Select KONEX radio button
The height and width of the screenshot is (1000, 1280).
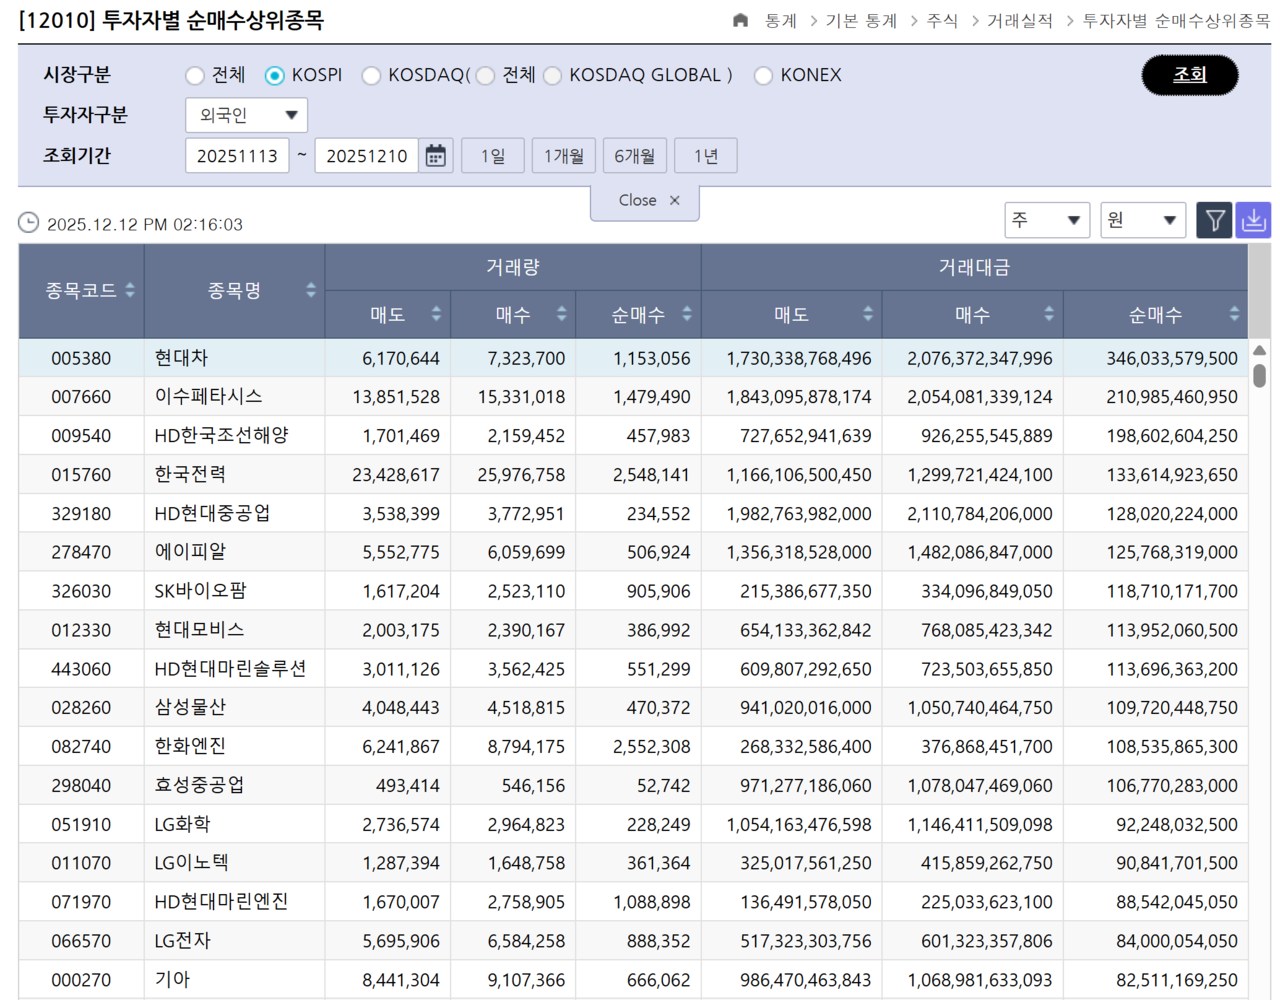pyautogui.click(x=763, y=76)
